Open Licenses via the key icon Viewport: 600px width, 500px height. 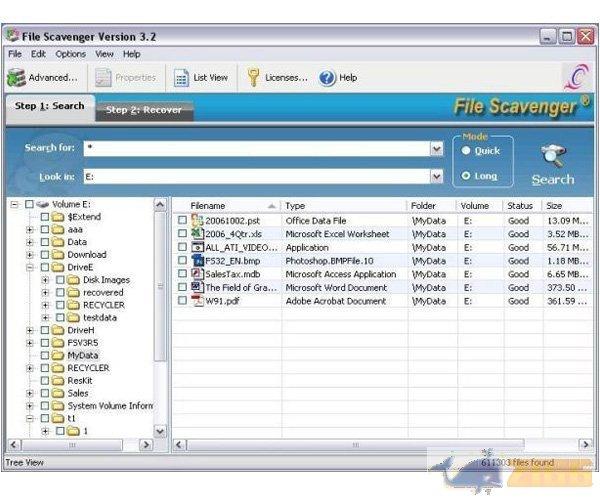click(254, 77)
